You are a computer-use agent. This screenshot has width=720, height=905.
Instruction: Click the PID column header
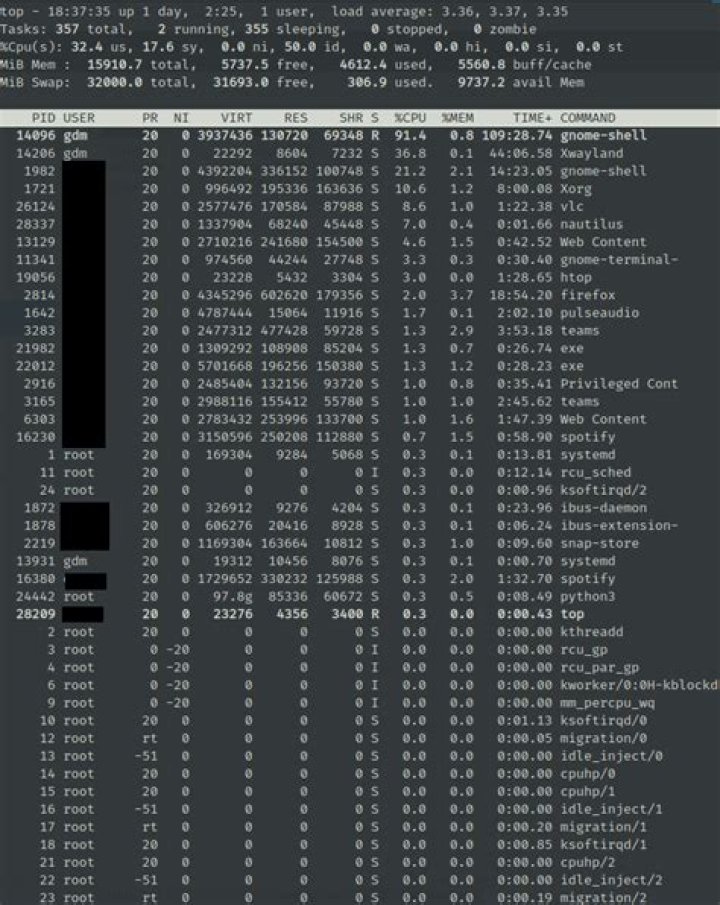[x=43, y=118]
